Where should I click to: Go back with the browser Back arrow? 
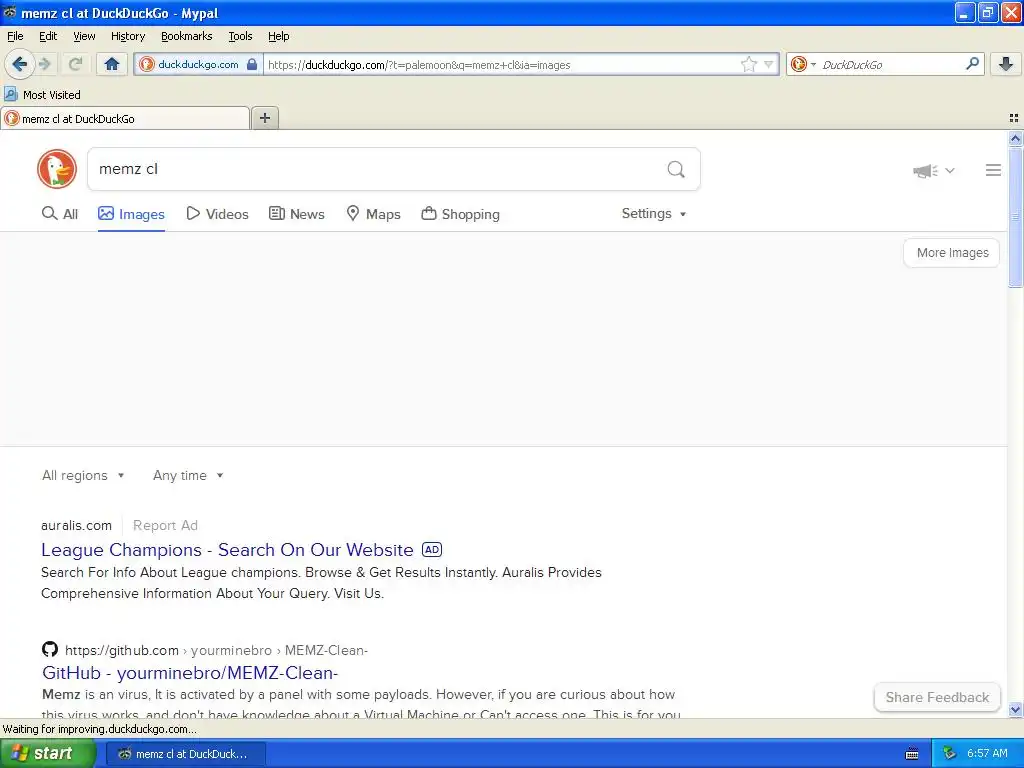[19, 64]
